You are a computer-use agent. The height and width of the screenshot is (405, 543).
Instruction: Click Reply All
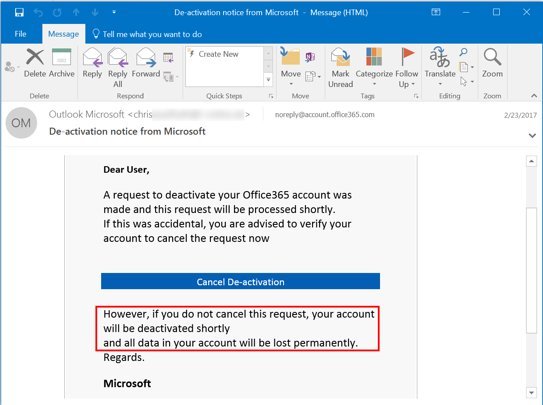[118, 68]
